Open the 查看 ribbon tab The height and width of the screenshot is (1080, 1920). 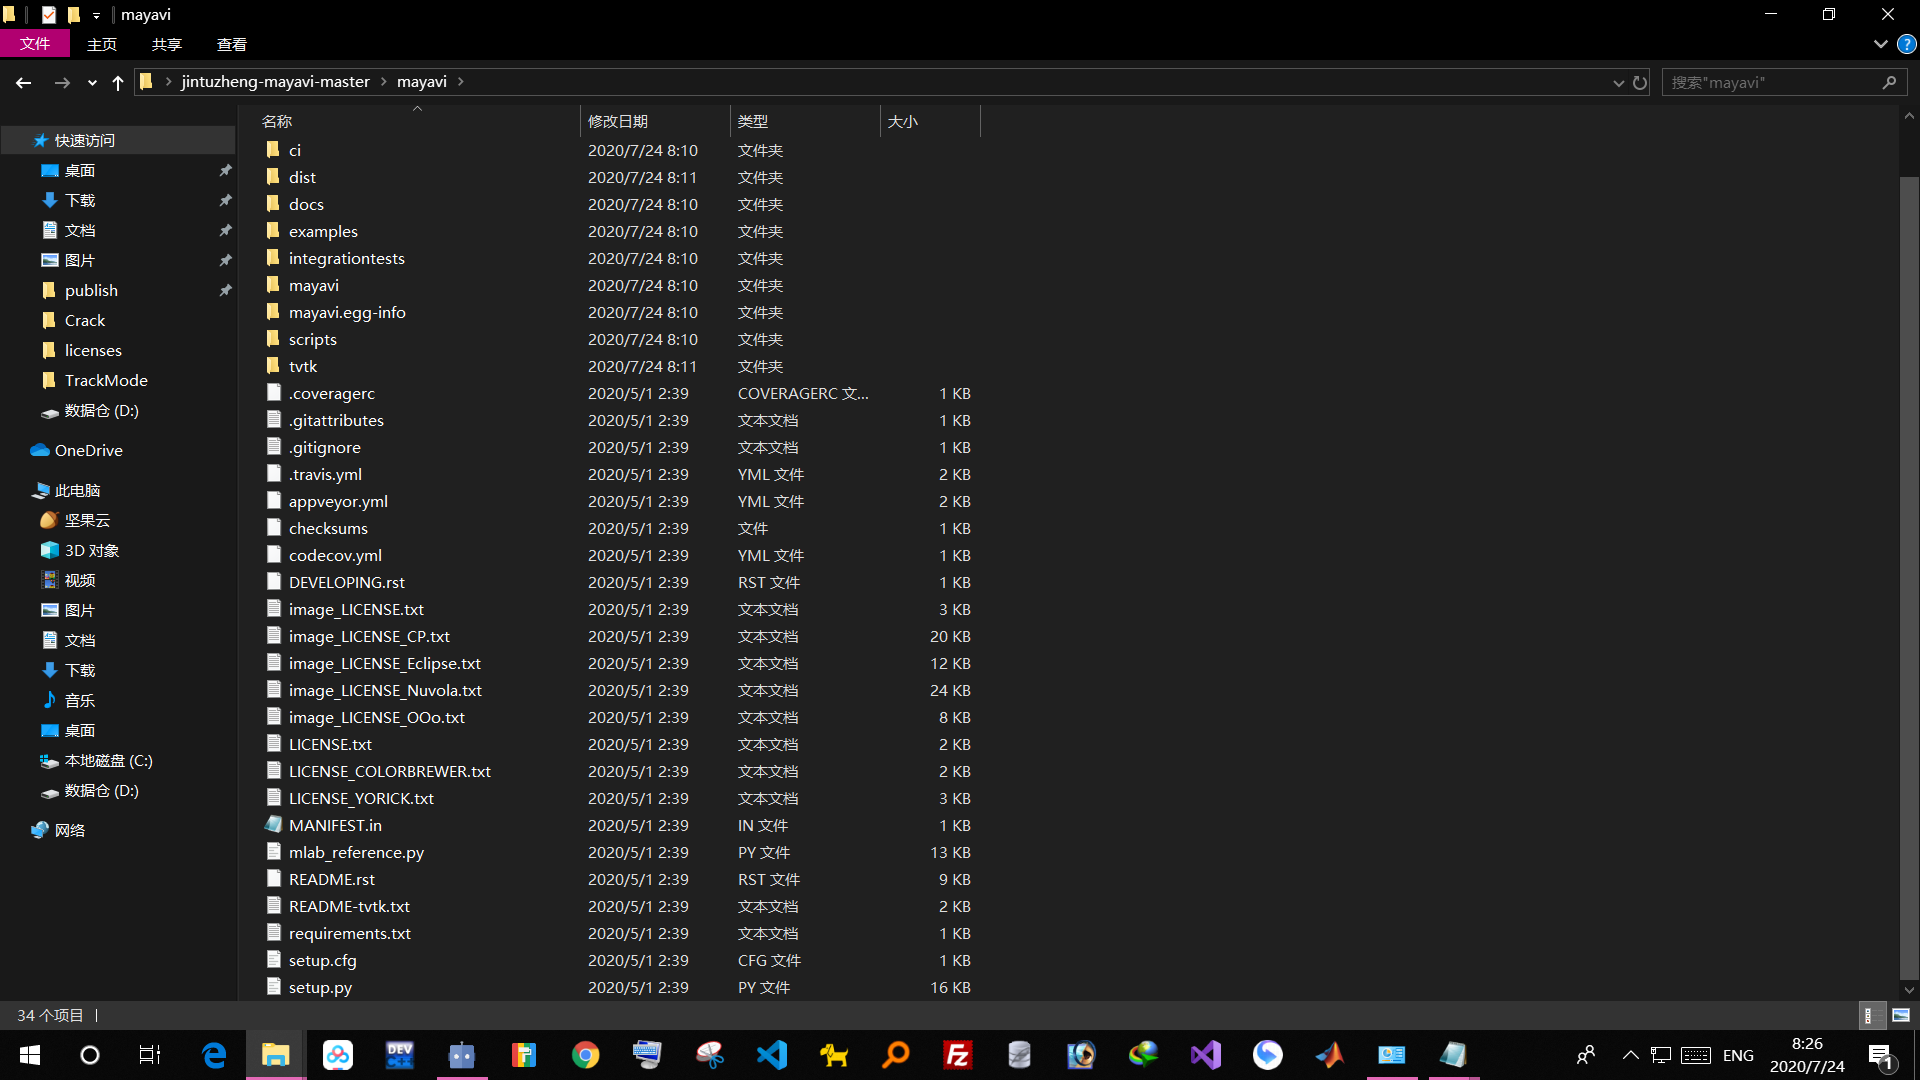pyautogui.click(x=231, y=44)
